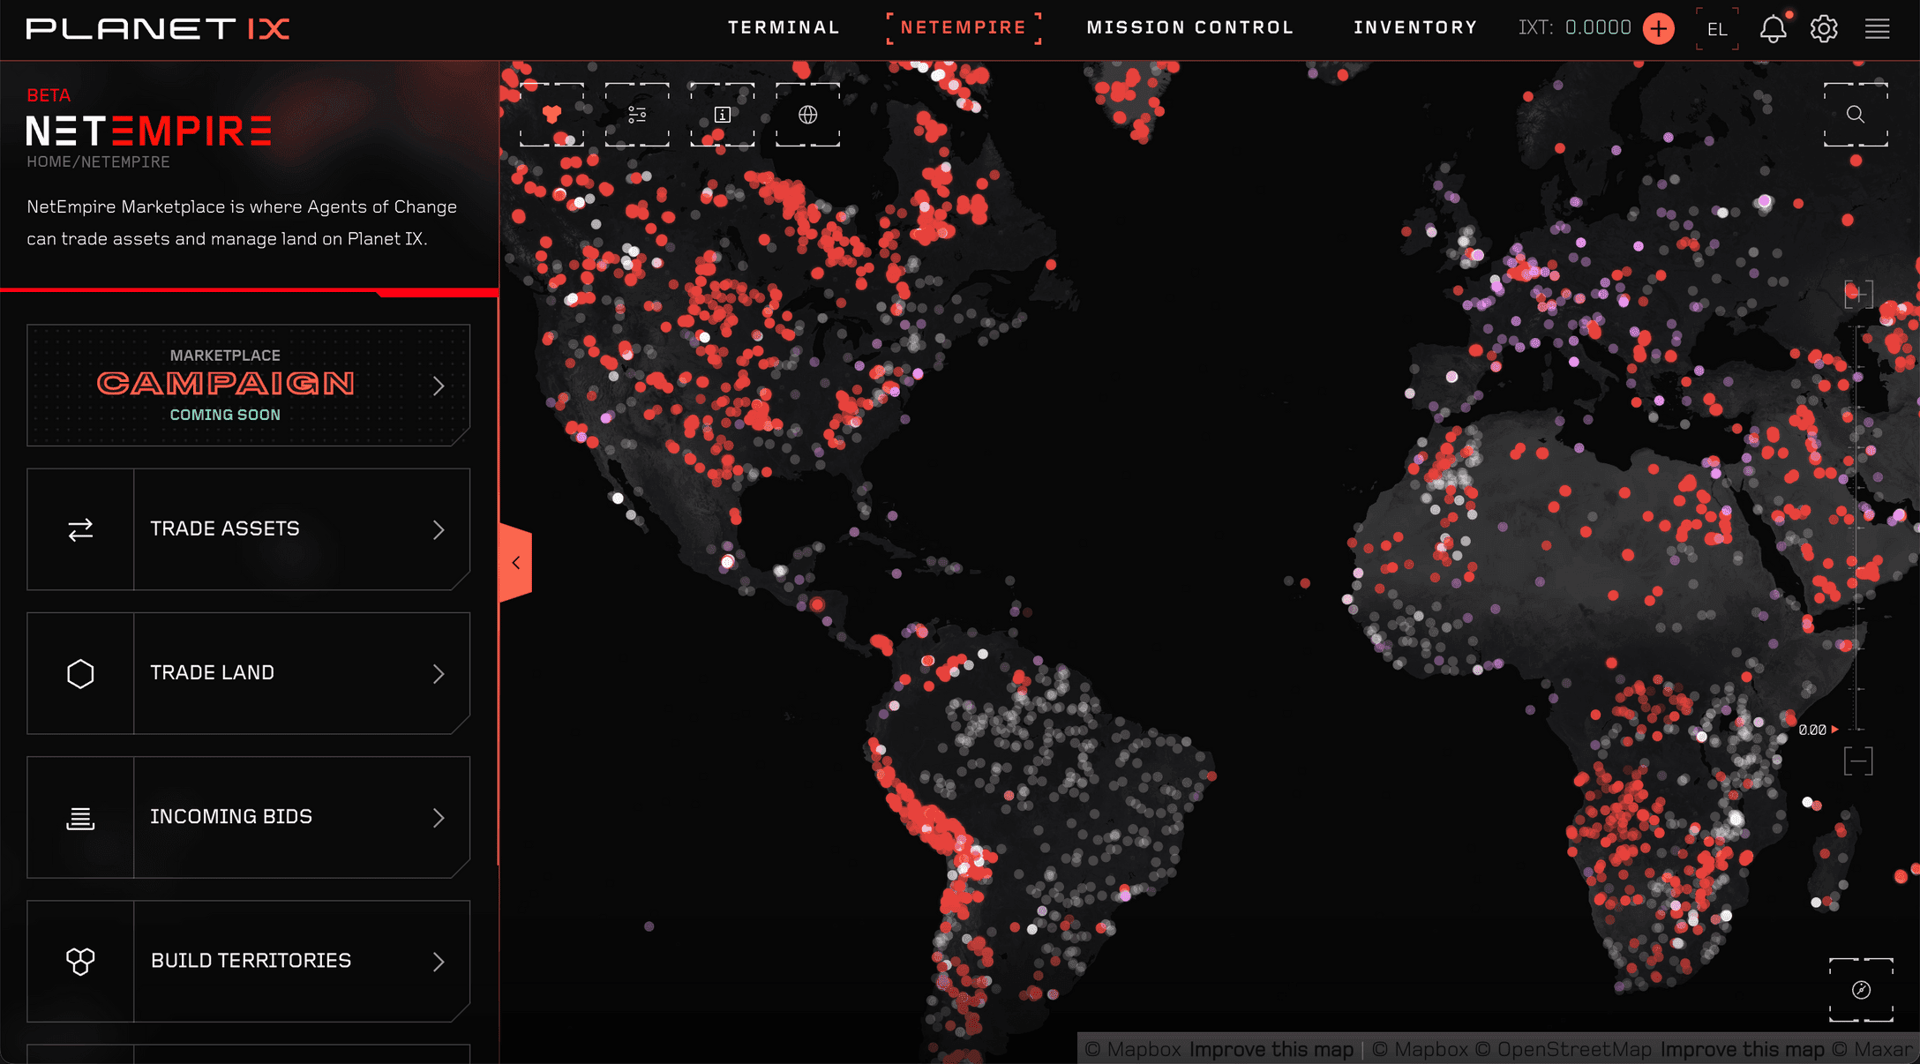Open the settings gear
Screen dimensions: 1920x1064
[x=1824, y=28]
